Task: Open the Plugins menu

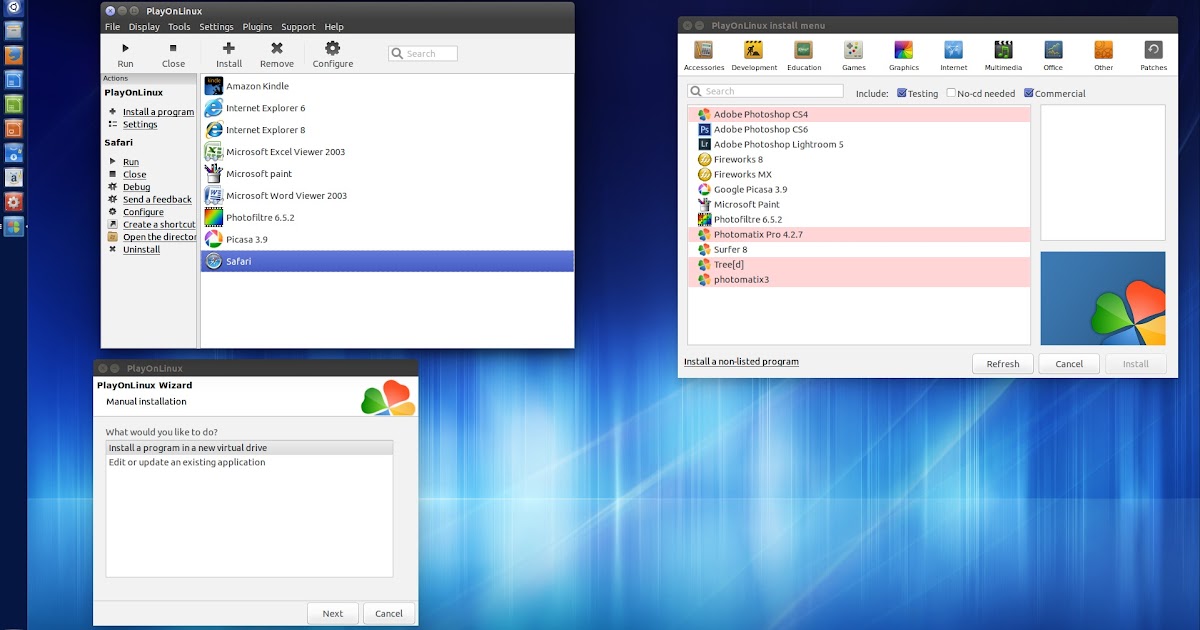Action: [257, 27]
